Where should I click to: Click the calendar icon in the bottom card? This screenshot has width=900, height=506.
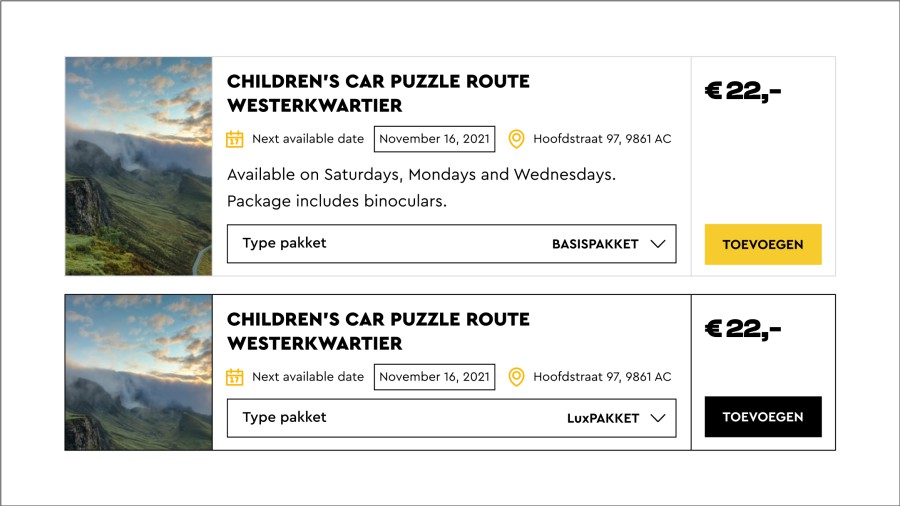coord(235,377)
